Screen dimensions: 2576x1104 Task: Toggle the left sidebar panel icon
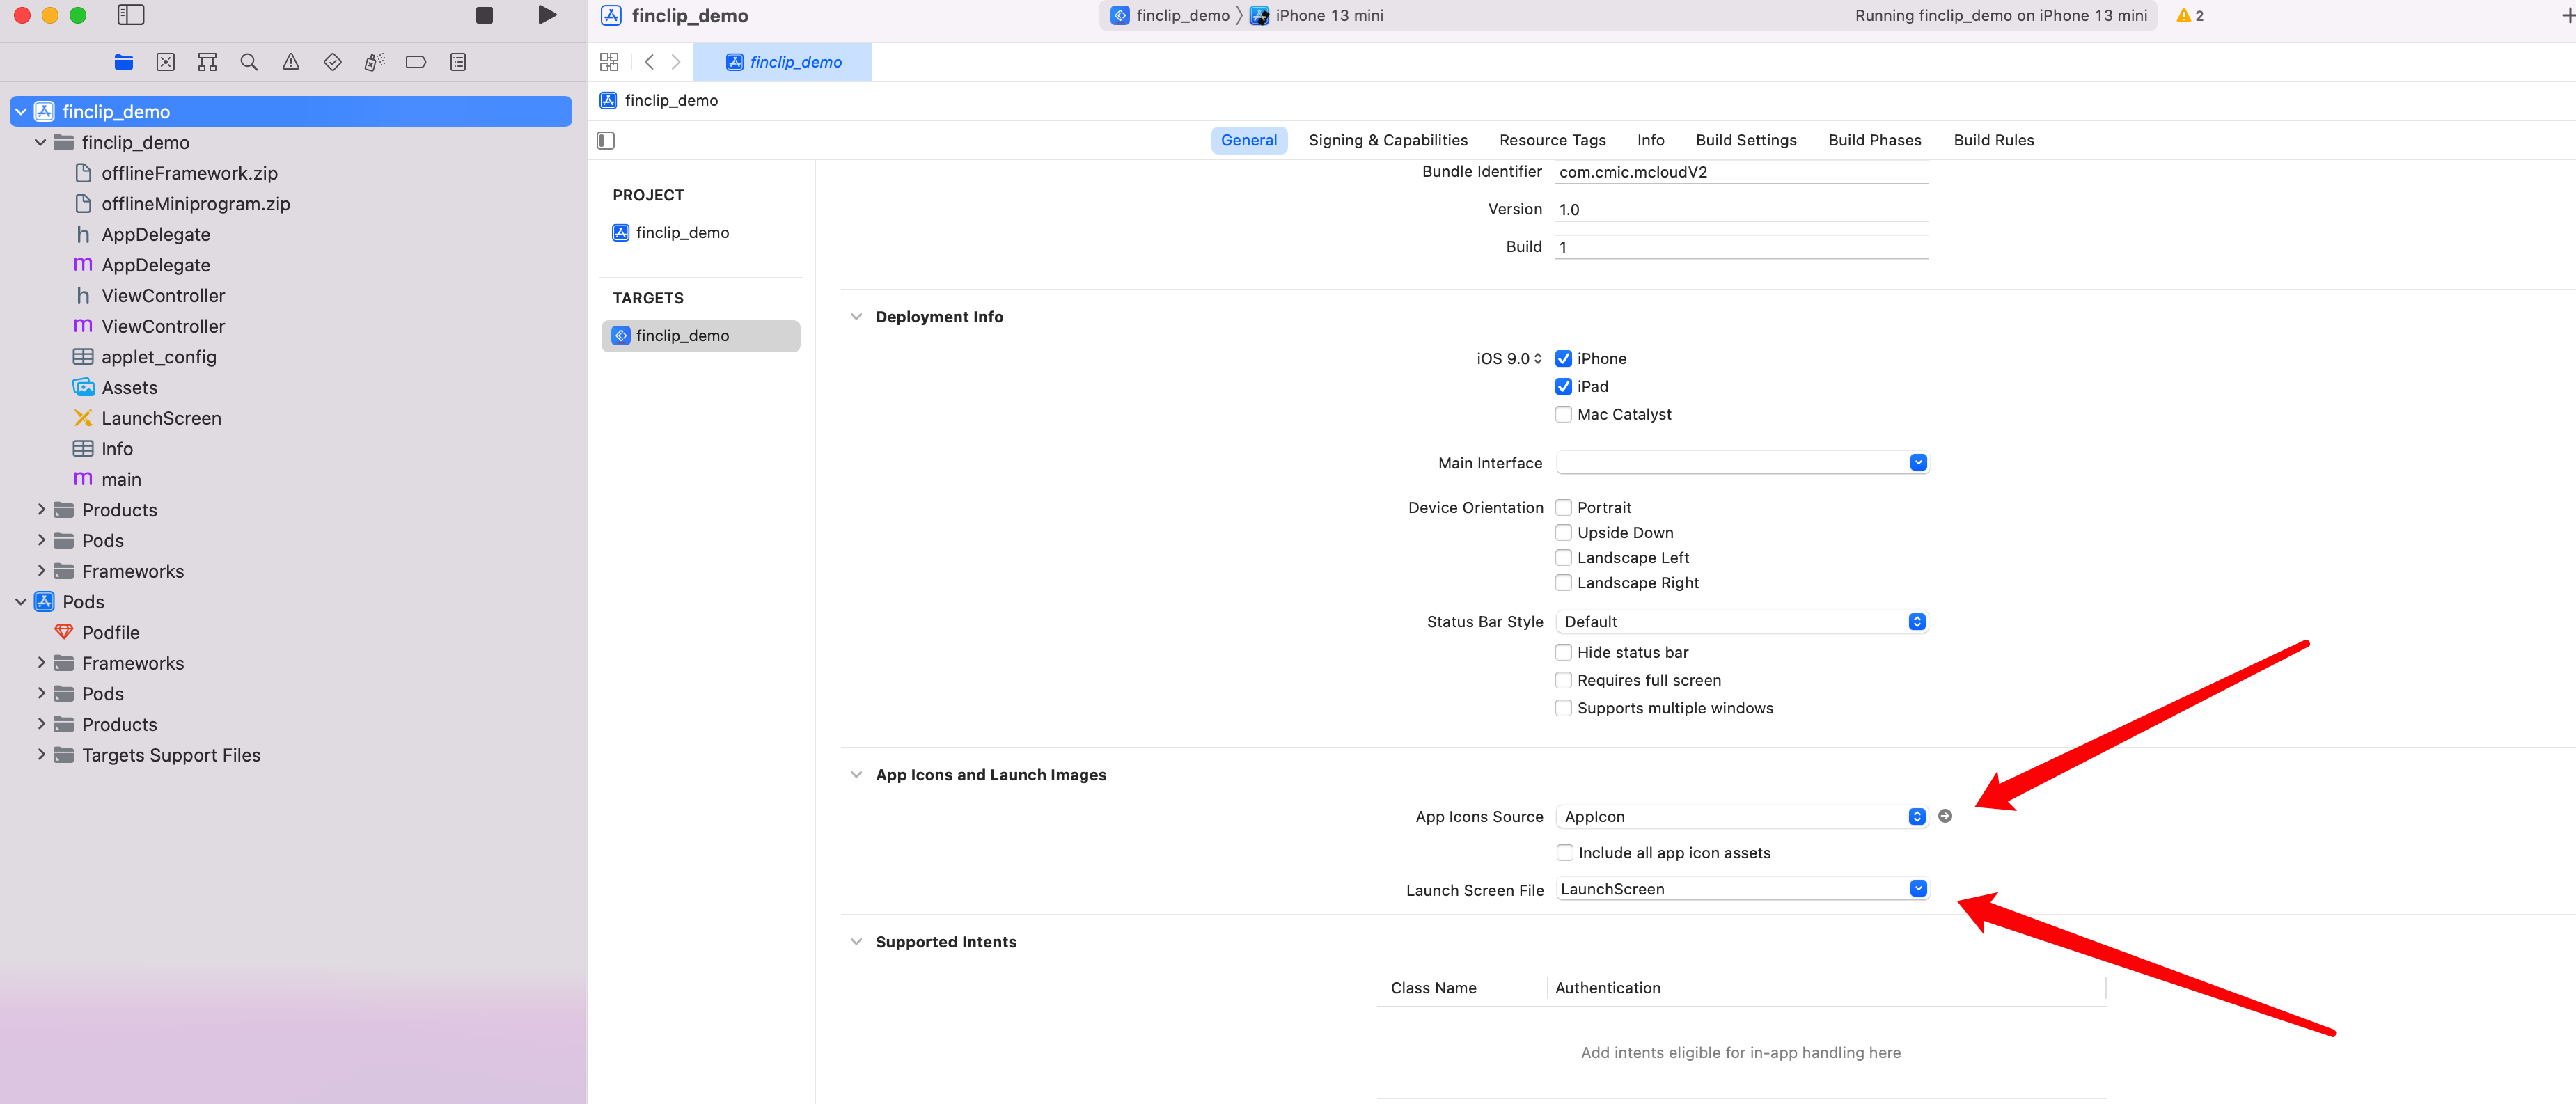[x=131, y=15]
